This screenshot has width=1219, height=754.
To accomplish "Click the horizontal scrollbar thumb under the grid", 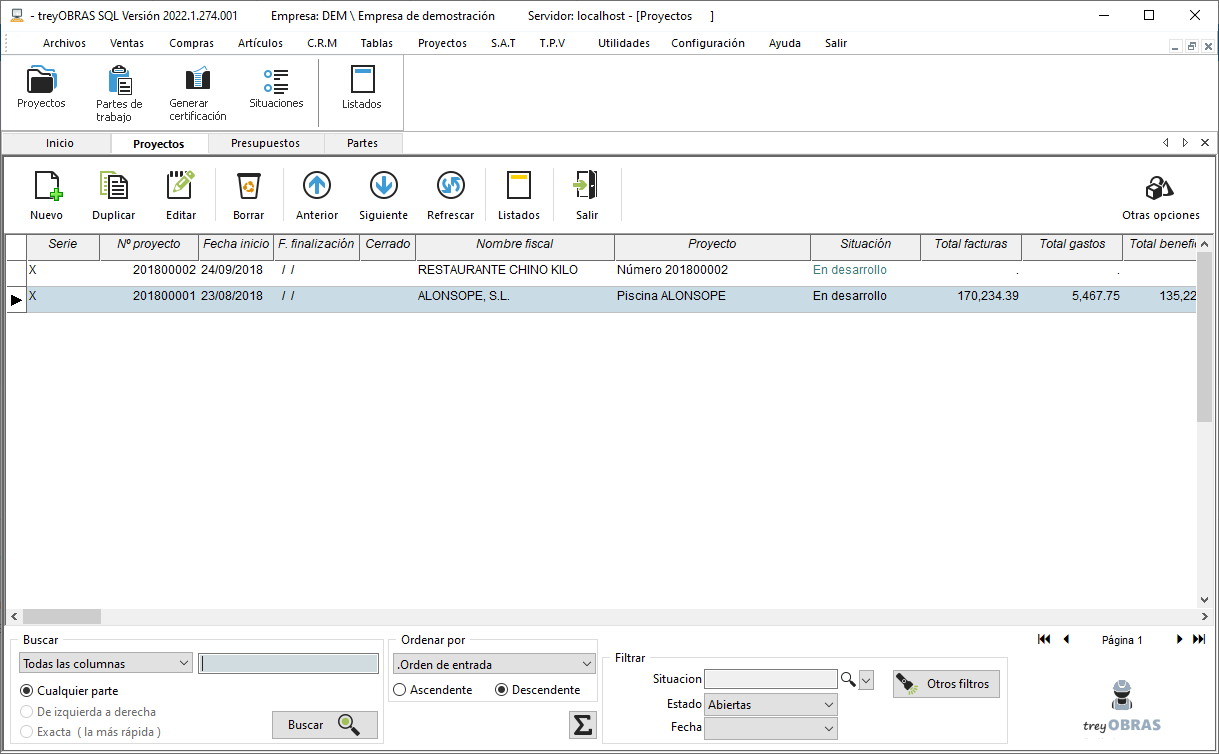I will (62, 617).
